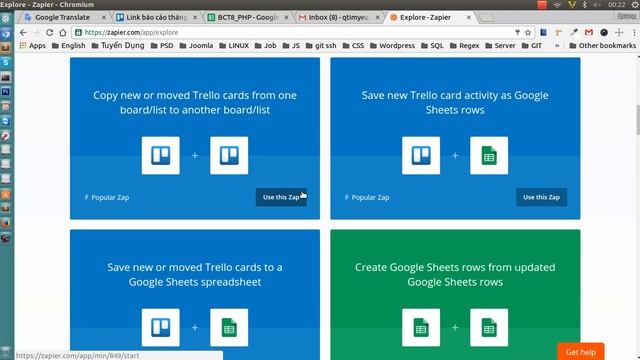The height and width of the screenshot is (360, 640).
Task: Go to browser home page icon
Action: 62,32
